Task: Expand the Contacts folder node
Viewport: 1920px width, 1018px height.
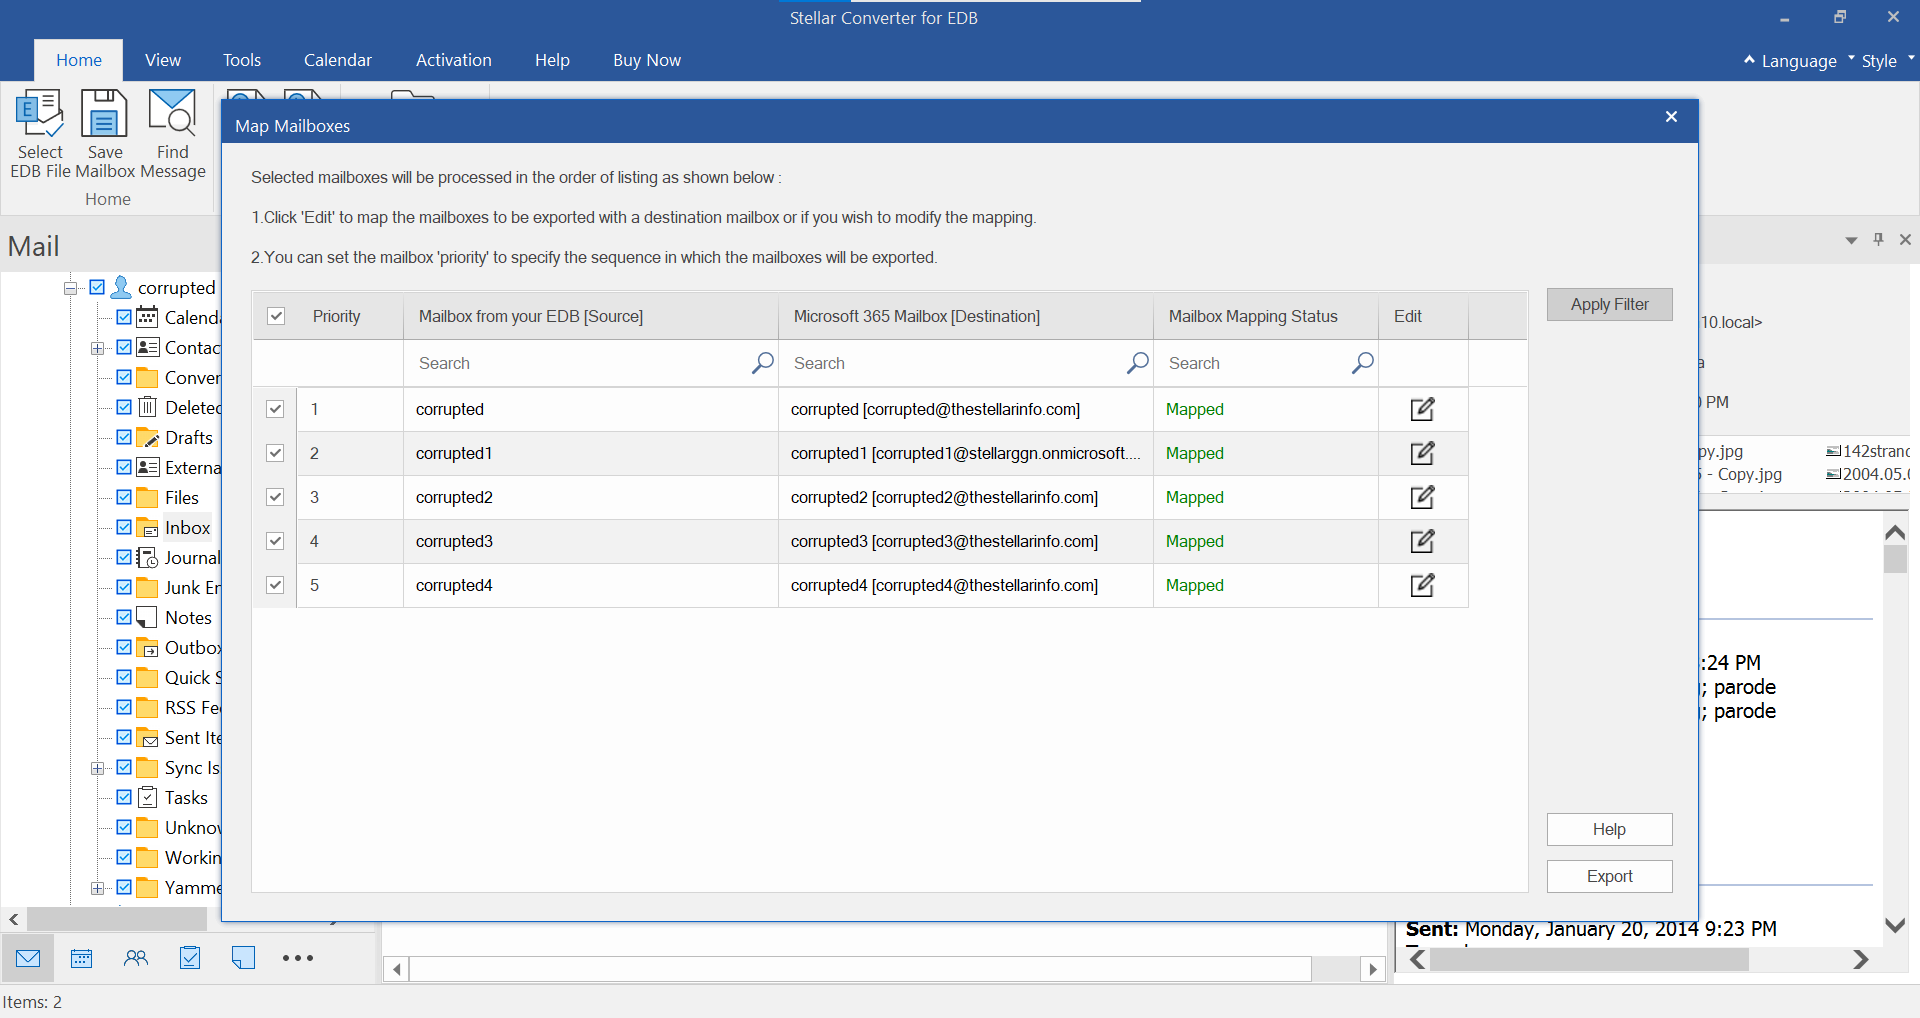Action: click(97, 348)
